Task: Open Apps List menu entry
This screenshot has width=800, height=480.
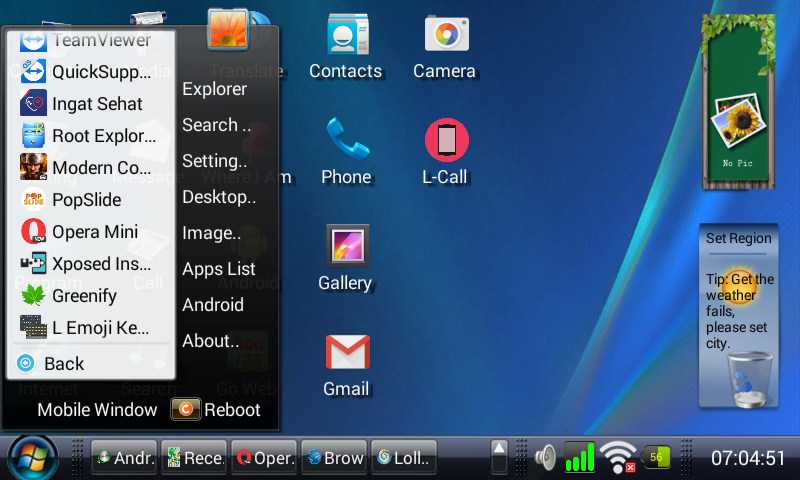Action: coord(219,269)
